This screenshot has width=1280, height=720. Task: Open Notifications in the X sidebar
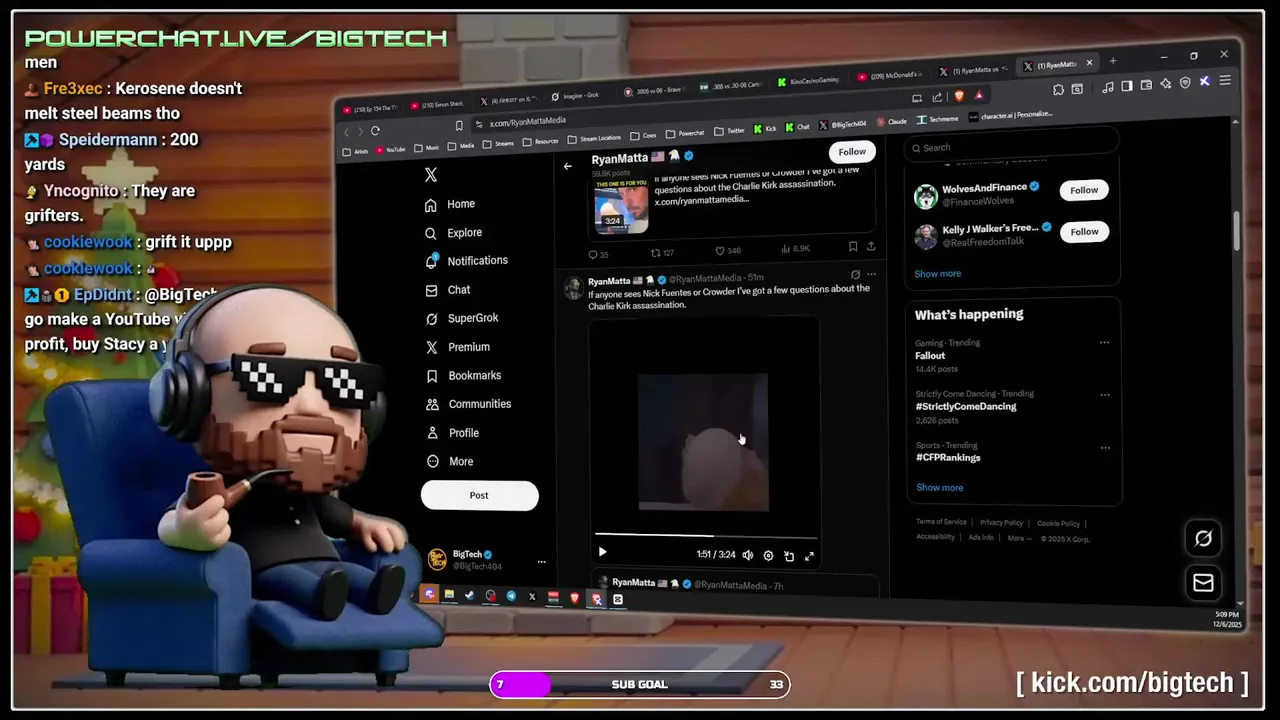pyautogui.click(x=466, y=261)
